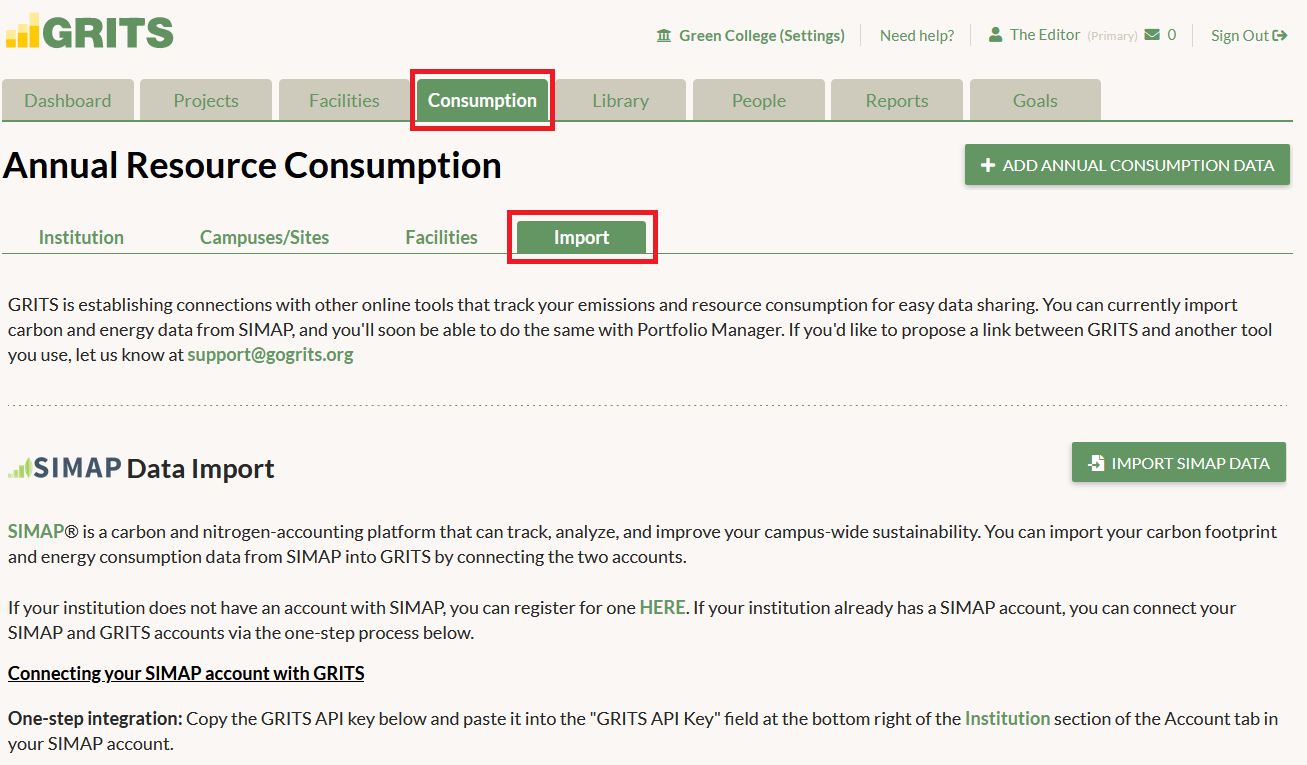The image size is (1307, 765).
Task: Click the GRITS logo
Action: point(89,32)
